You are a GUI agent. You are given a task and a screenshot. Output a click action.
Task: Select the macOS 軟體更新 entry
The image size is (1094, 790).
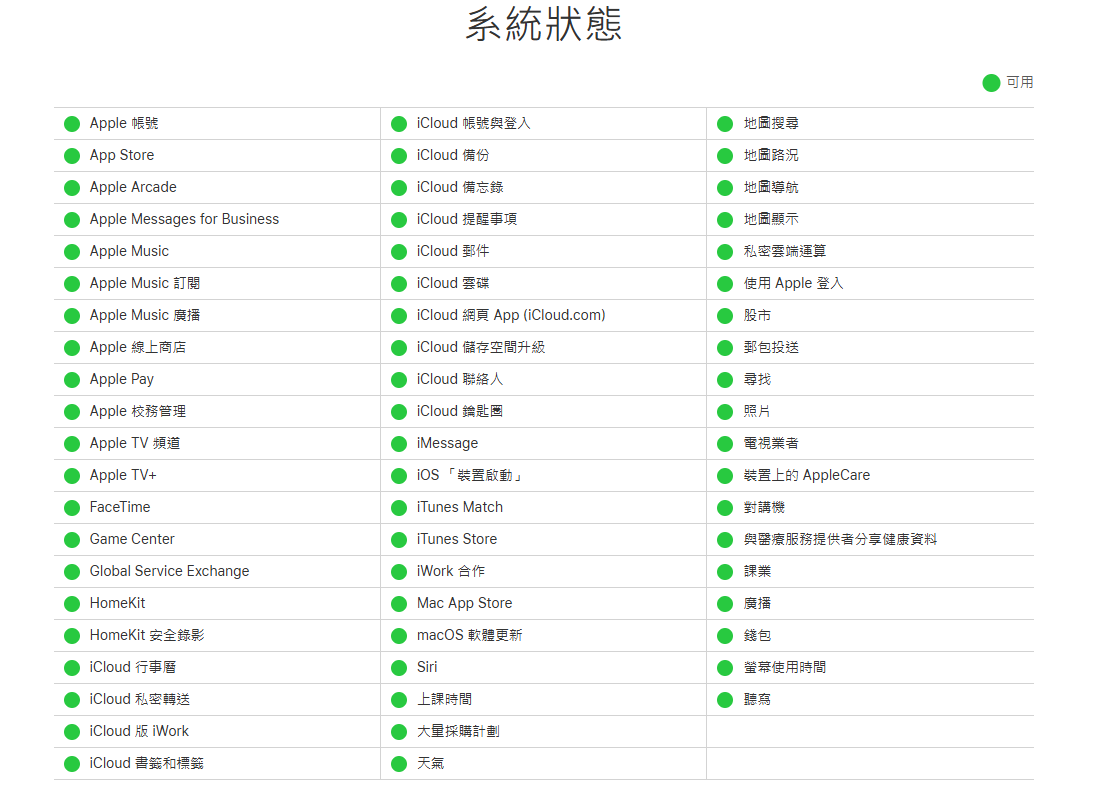[470, 635]
